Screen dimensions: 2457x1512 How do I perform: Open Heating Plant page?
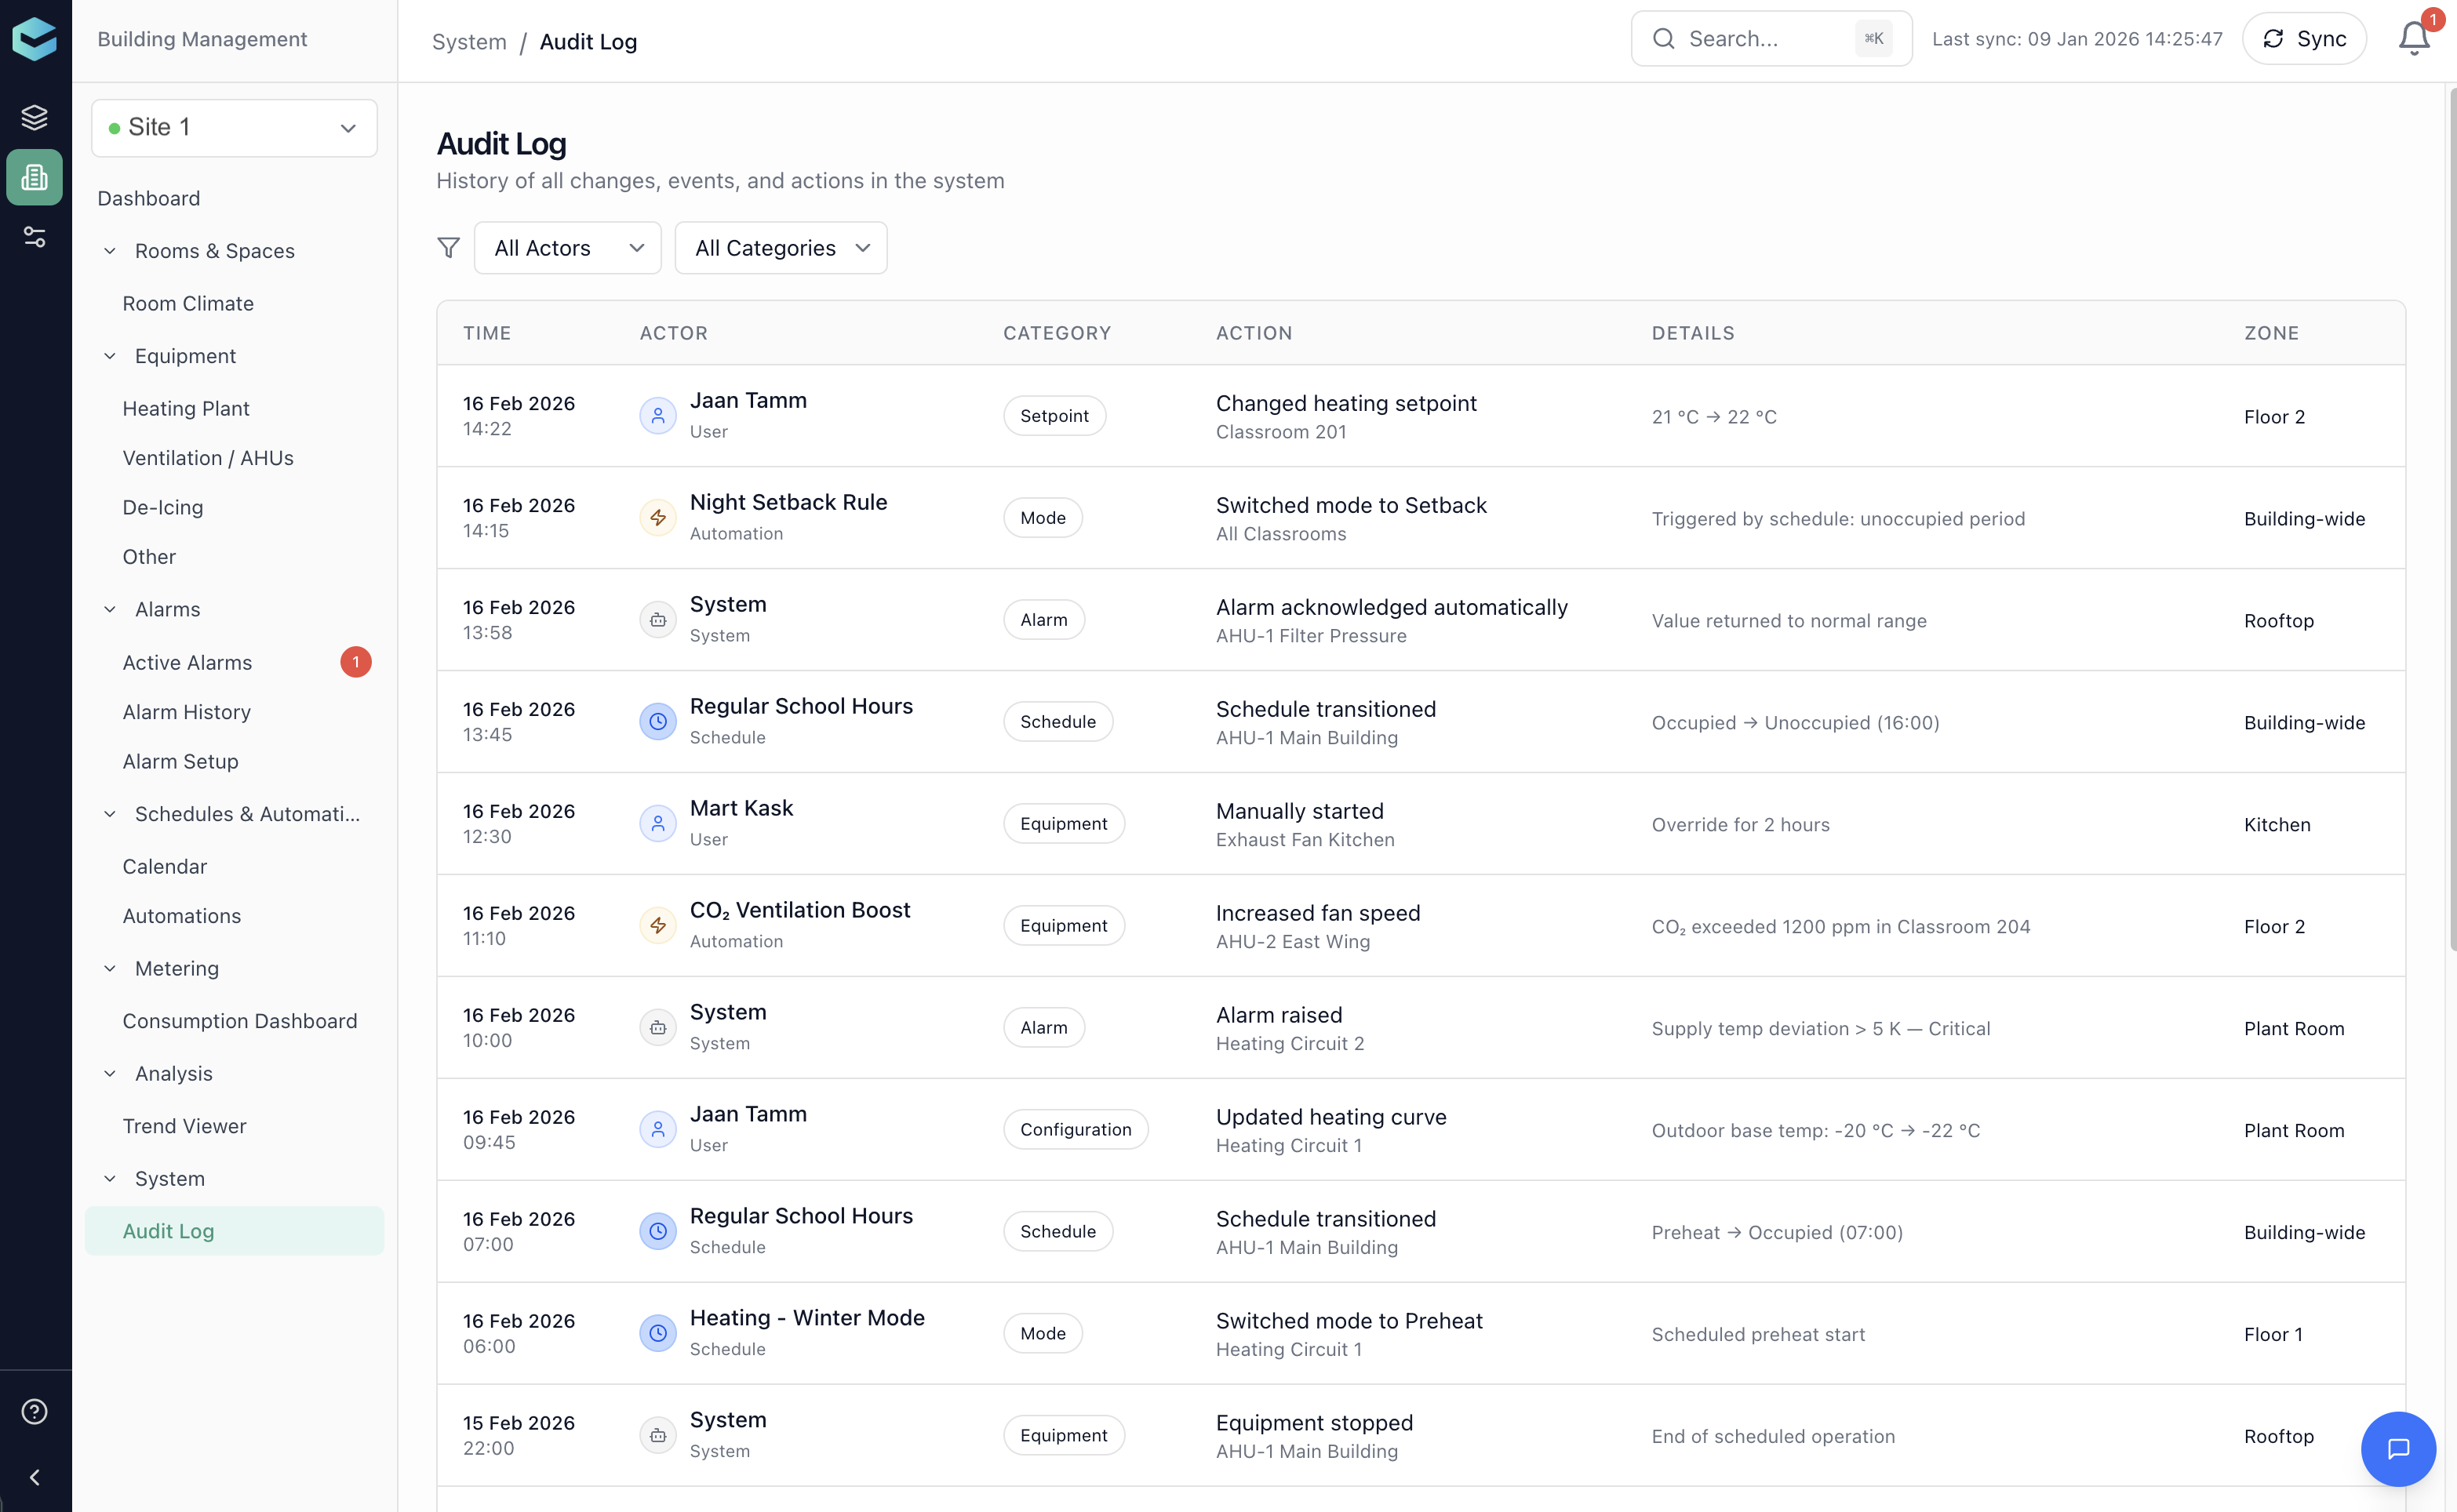[x=186, y=408]
